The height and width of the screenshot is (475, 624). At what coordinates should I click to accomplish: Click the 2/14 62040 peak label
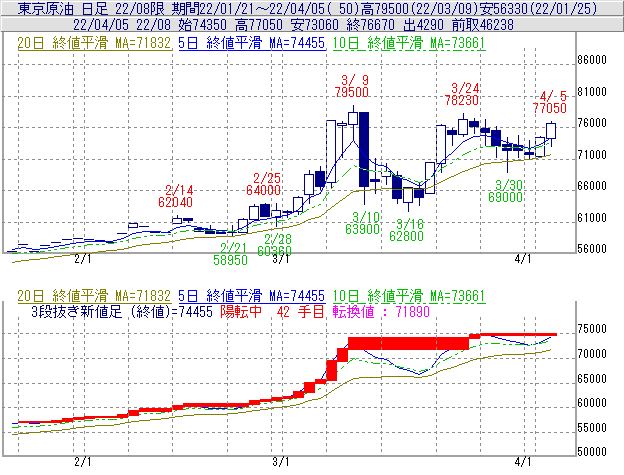(x=176, y=196)
